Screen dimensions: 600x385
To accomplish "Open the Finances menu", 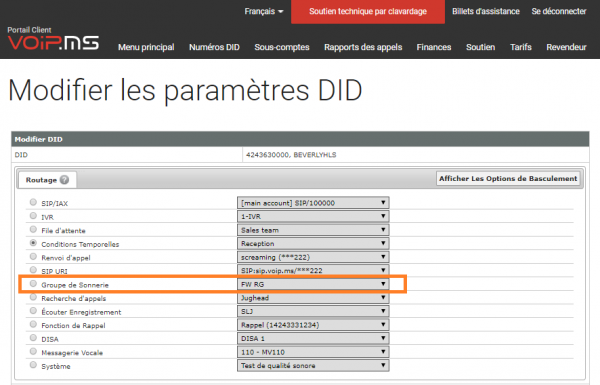I will coord(434,47).
